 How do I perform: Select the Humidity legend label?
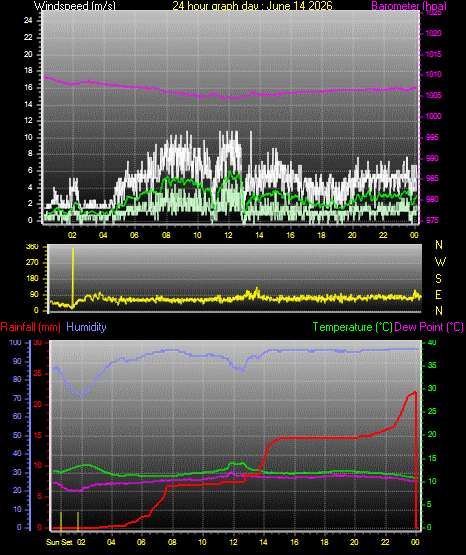point(86,327)
